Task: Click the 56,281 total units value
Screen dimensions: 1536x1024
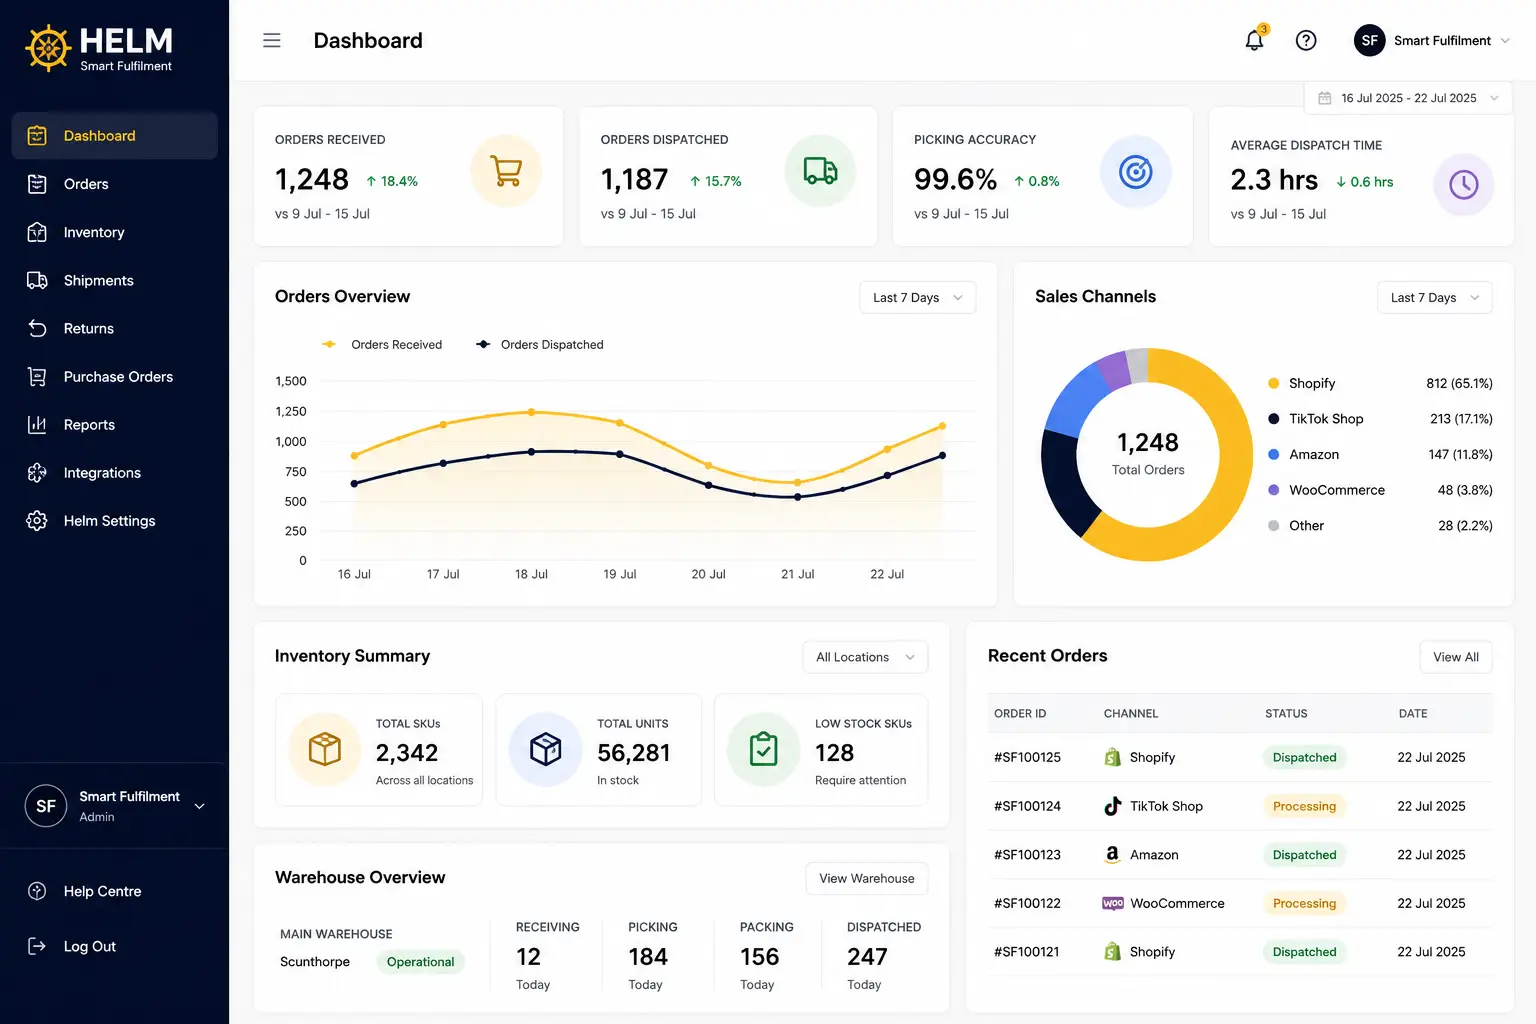Action: 634,753
